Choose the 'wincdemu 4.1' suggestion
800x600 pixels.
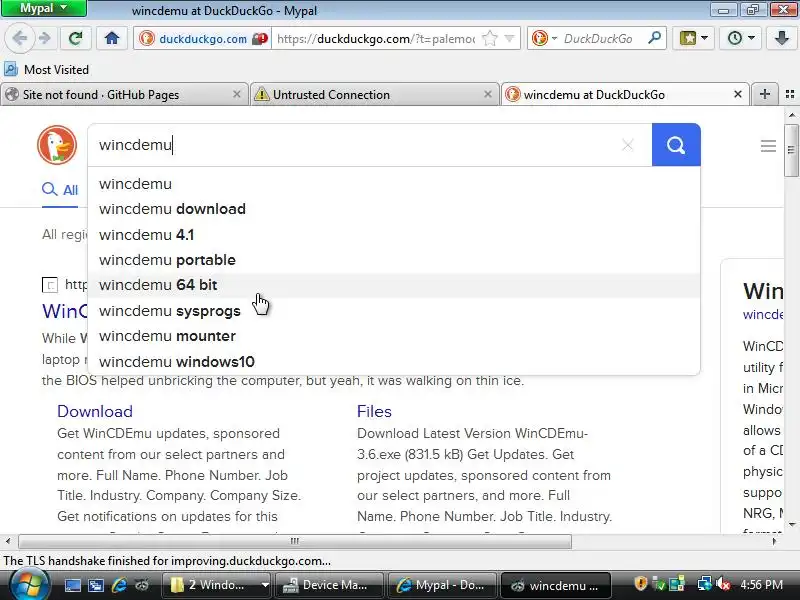pyautogui.click(x=394, y=235)
